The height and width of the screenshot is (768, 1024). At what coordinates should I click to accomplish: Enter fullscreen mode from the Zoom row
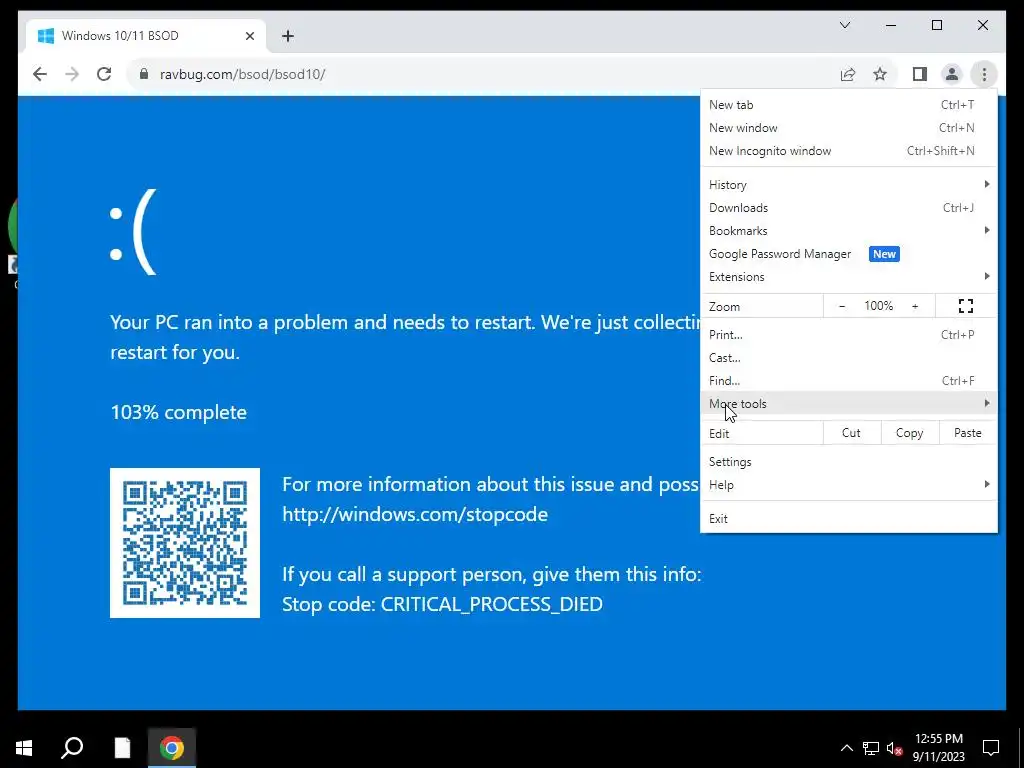(x=966, y=306)
